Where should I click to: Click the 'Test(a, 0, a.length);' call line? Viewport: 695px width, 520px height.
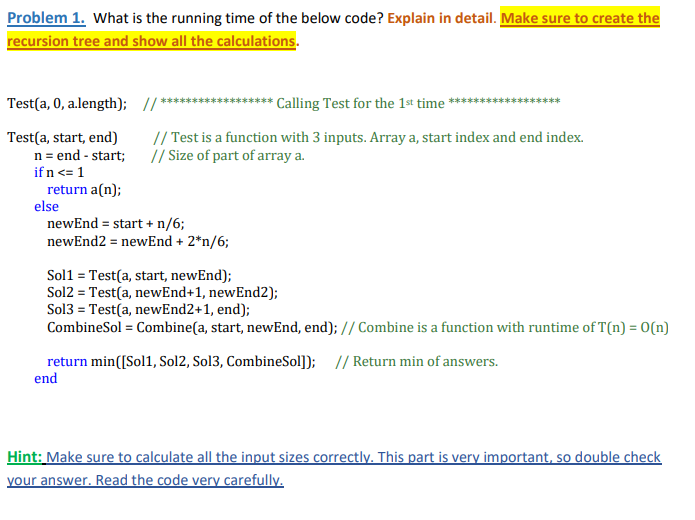tap(67, 103)
